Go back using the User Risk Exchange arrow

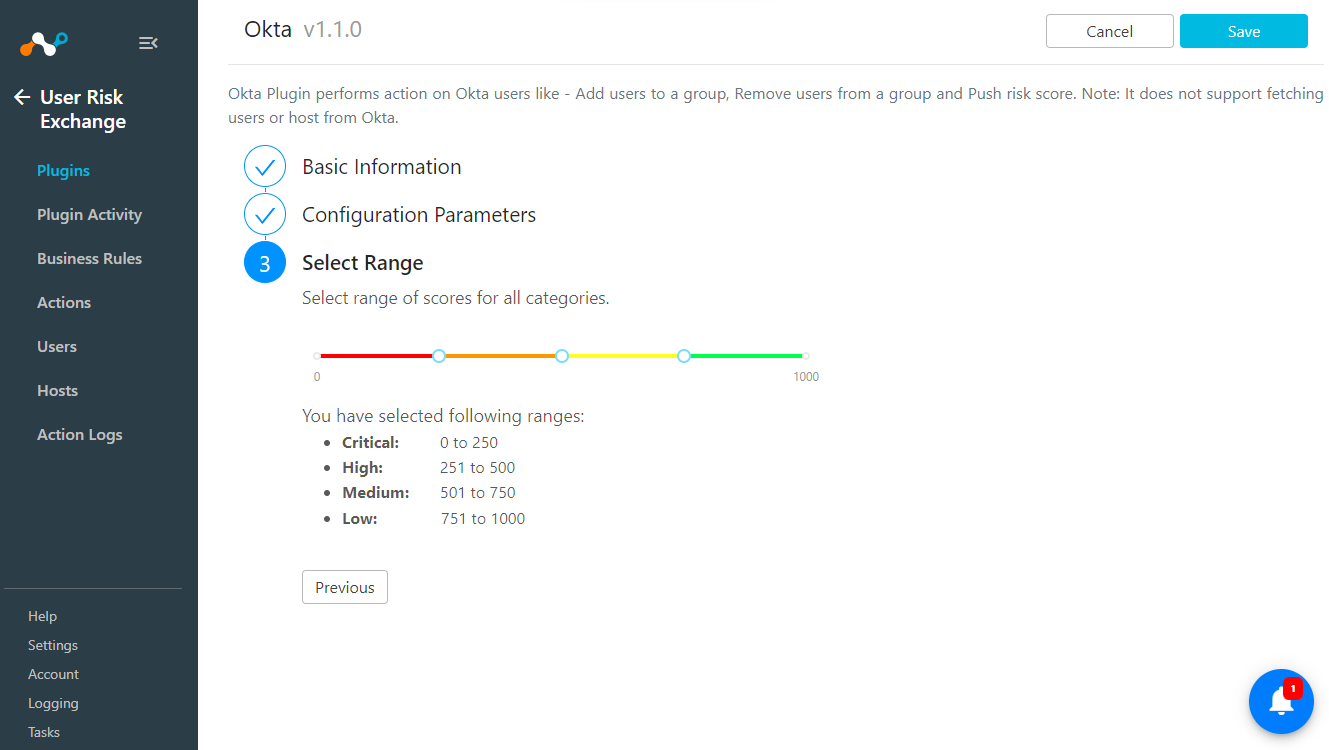[x=22, y=97]
